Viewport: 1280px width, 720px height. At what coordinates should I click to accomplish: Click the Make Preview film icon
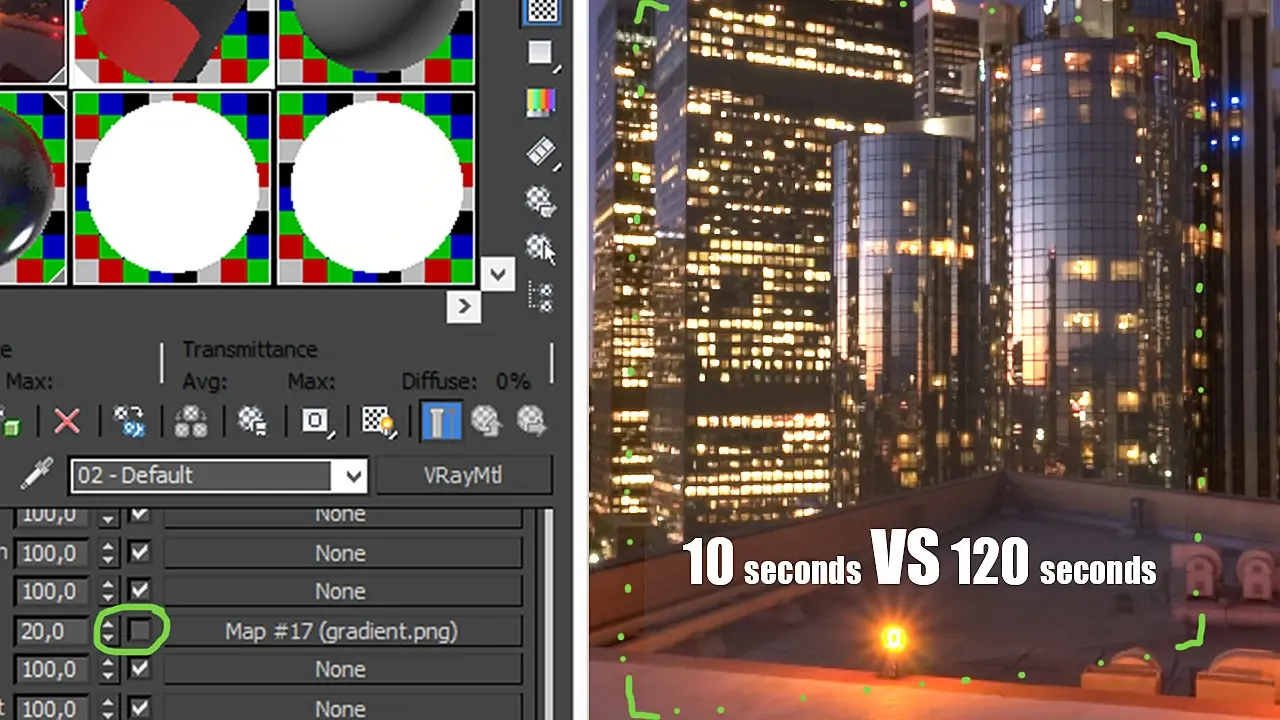click(x=541, y=152)
